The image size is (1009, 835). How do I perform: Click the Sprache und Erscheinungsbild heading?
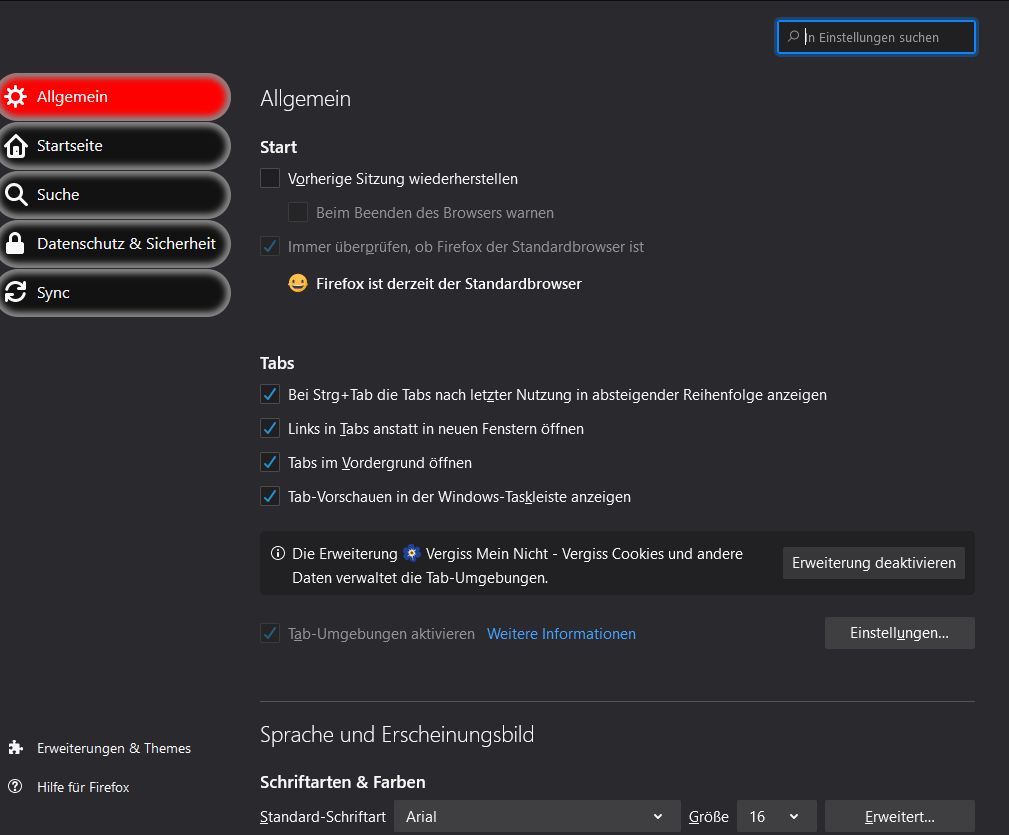397,735
